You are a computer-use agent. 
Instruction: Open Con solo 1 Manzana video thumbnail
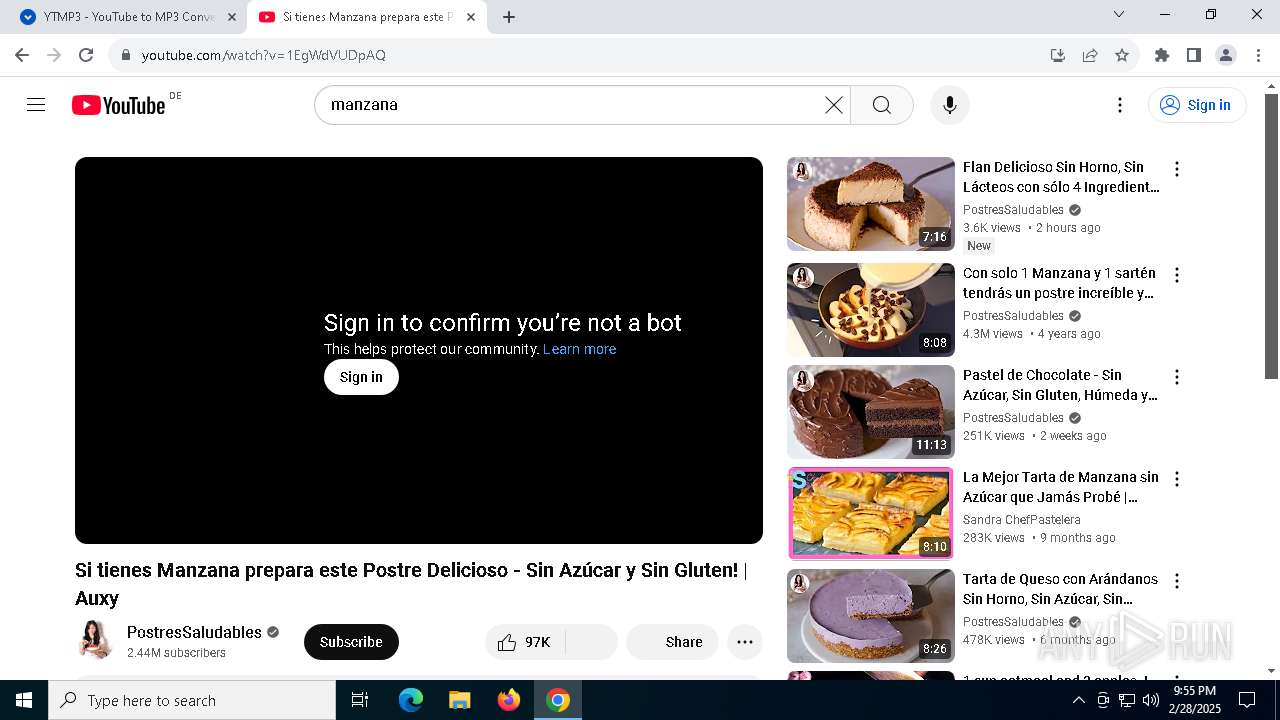click(871, 310)
